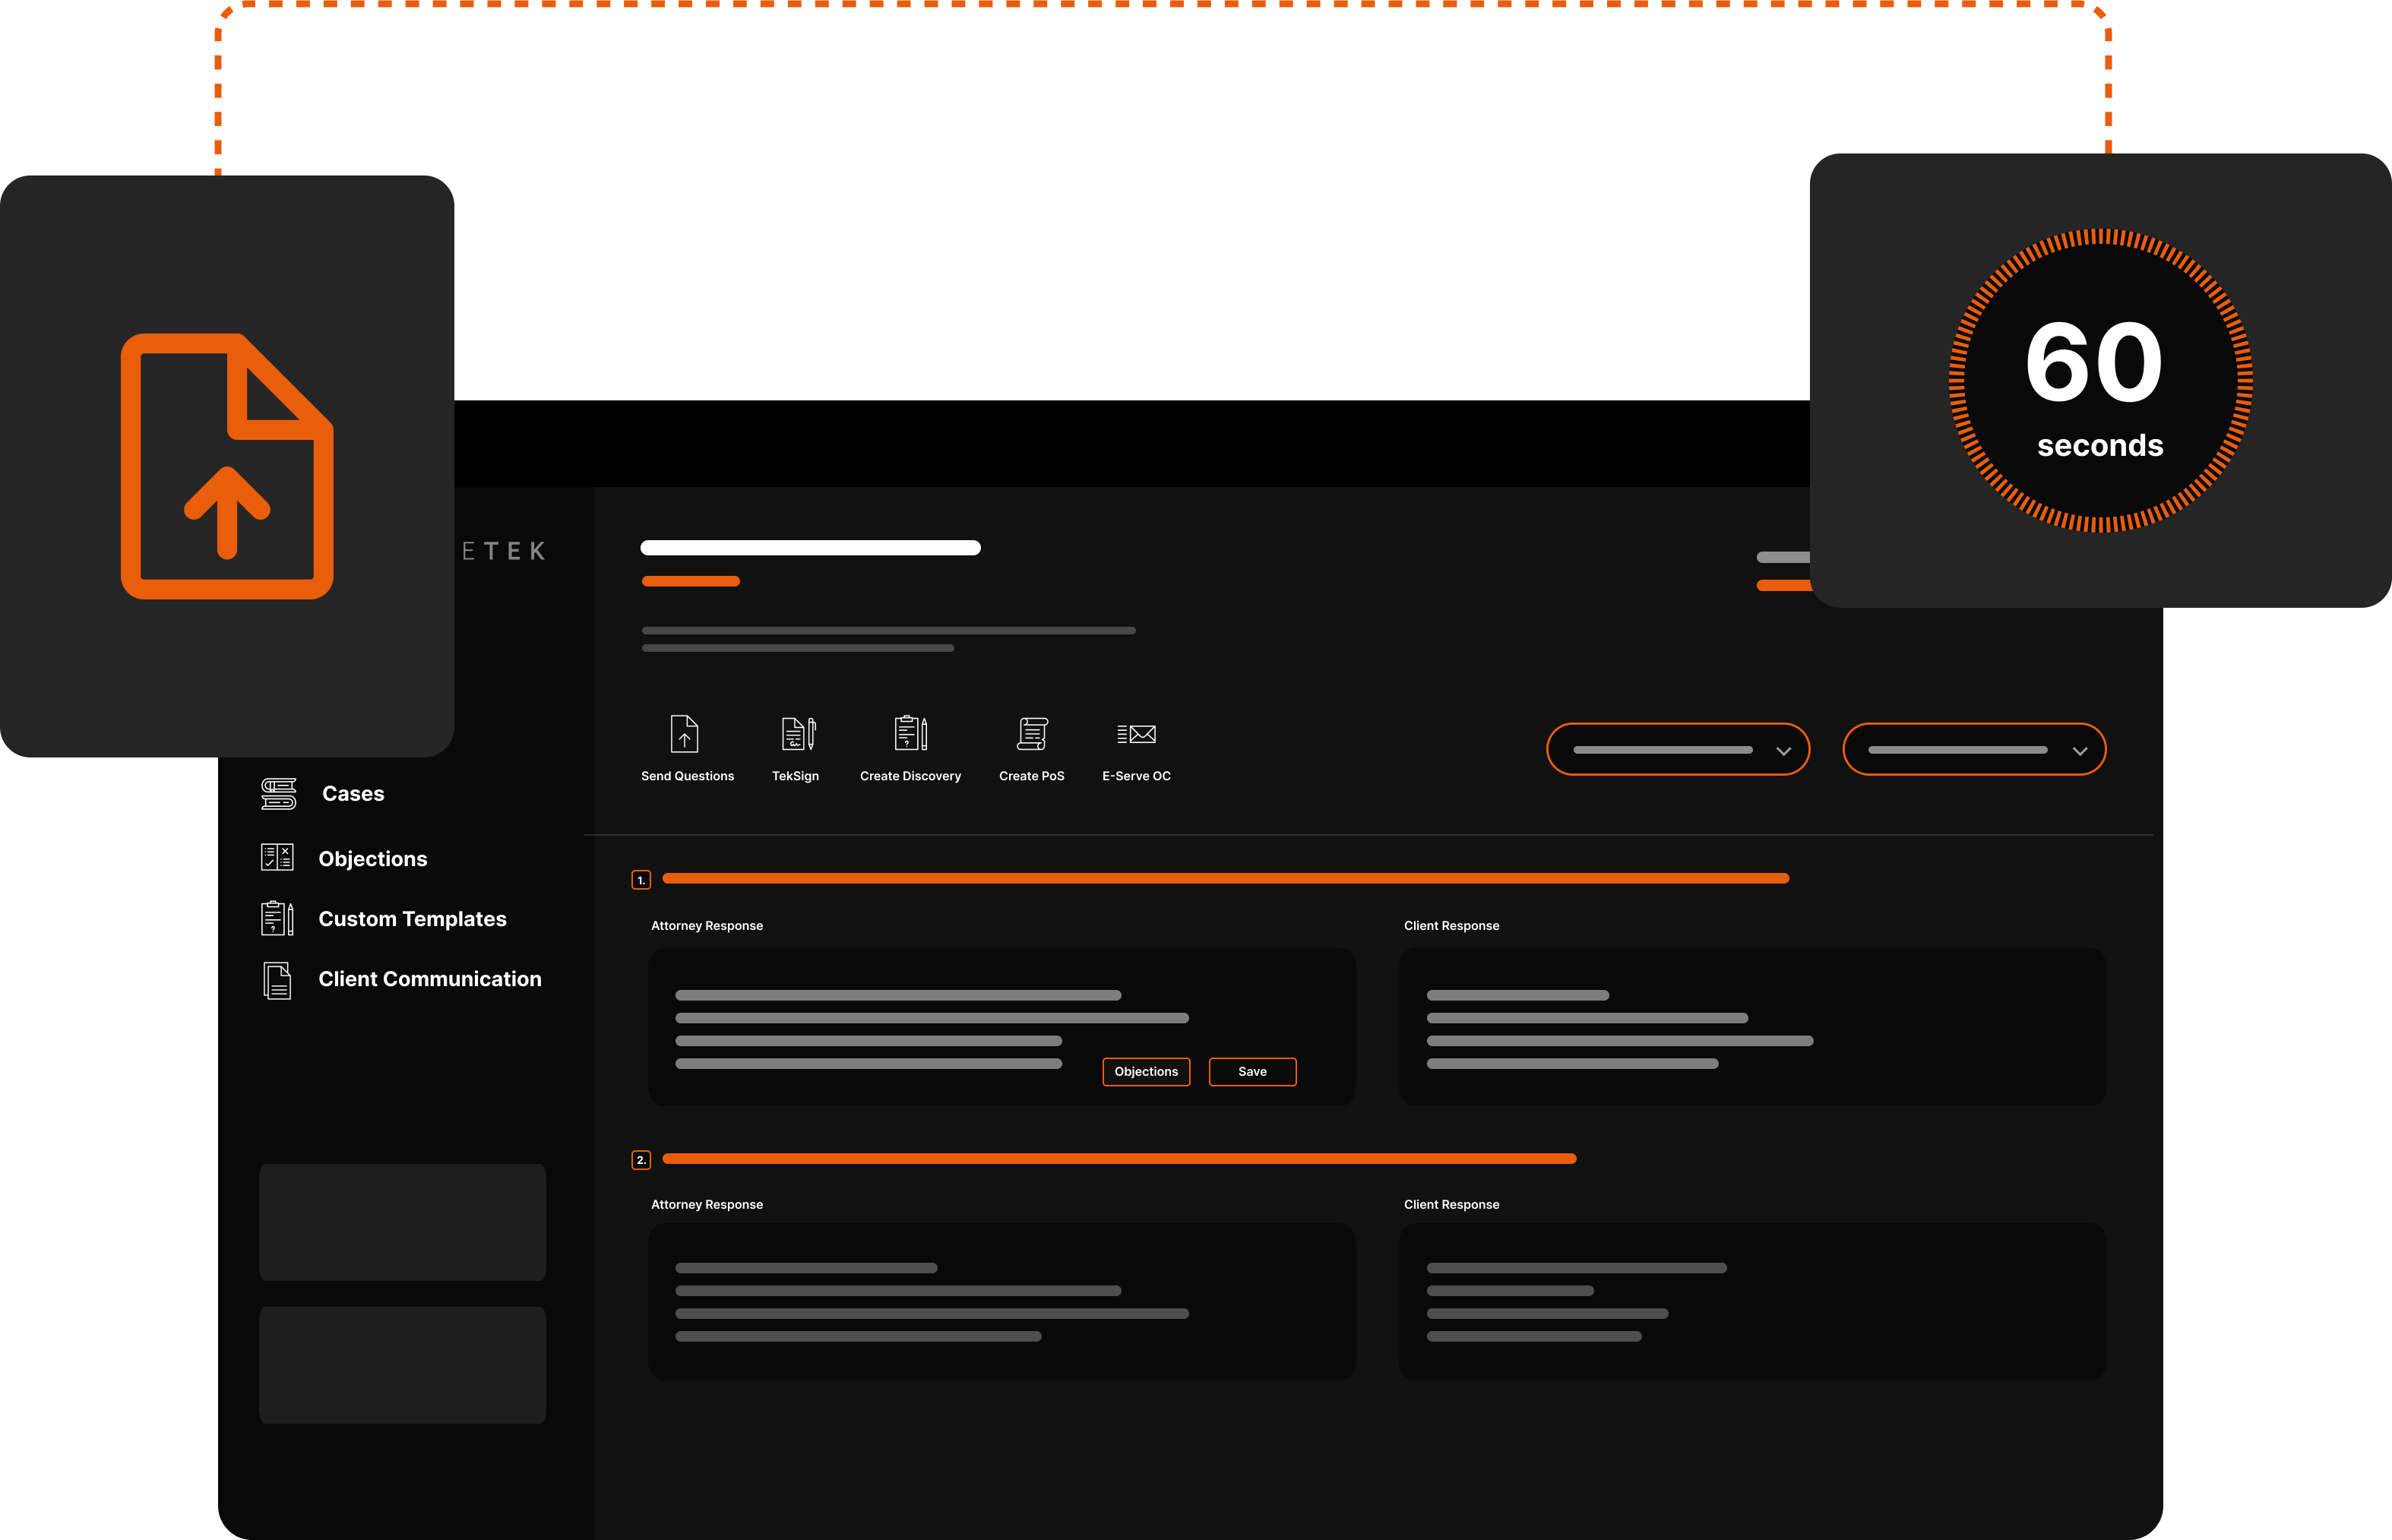Click the Cases sidebar icon

[x=277, y=793]
